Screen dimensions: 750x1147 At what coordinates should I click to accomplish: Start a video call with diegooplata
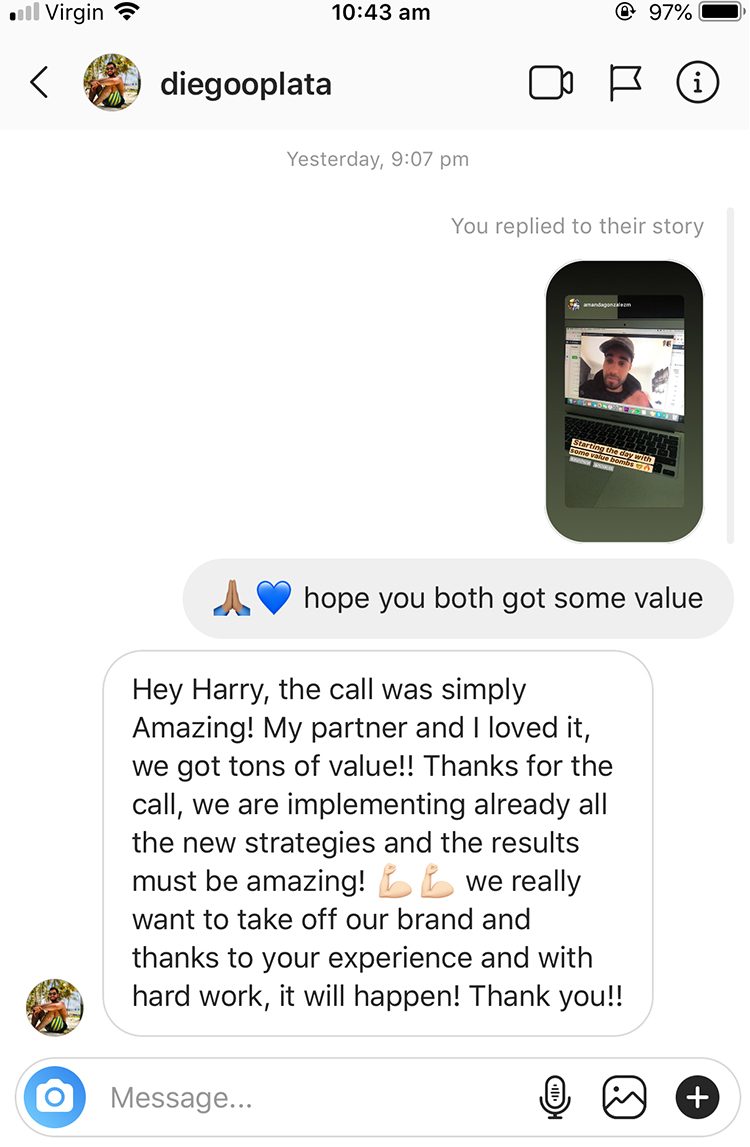click(551, 83)
